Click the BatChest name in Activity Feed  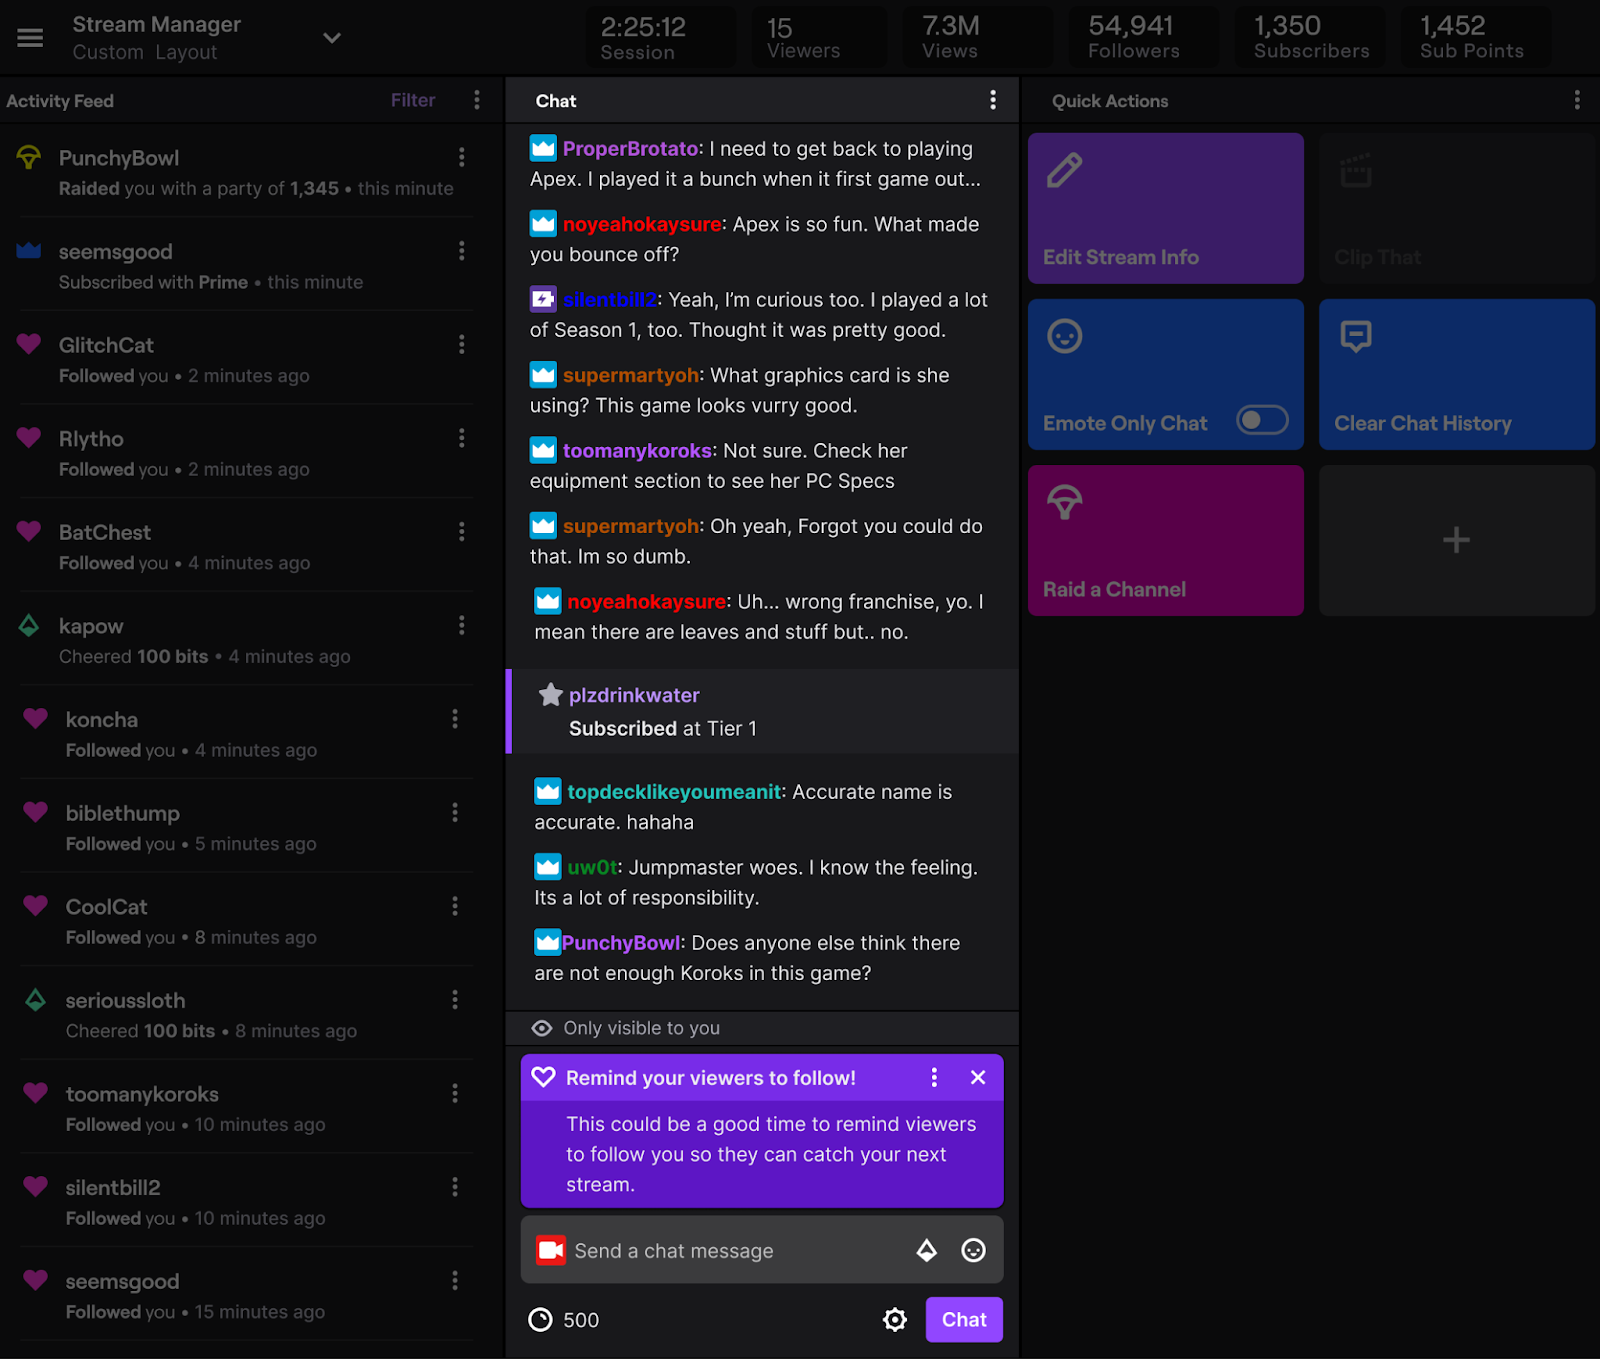tap(105, 532)
